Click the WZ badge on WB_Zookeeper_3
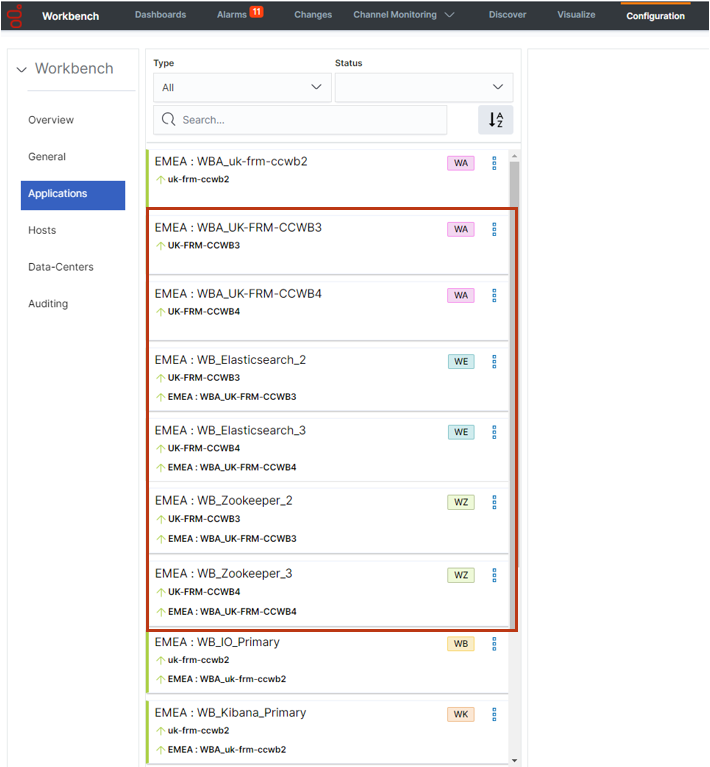The height and width of the screenshot is (767, 710). [x=460, y=575]
